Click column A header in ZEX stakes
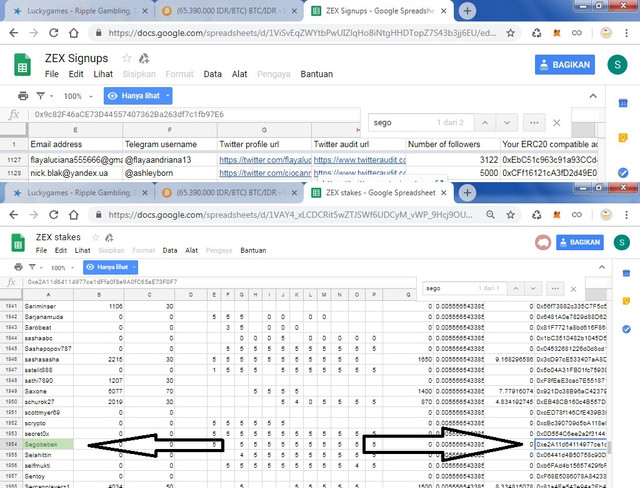This screenshot has height=488, width=640. click(x=48, y=295)
